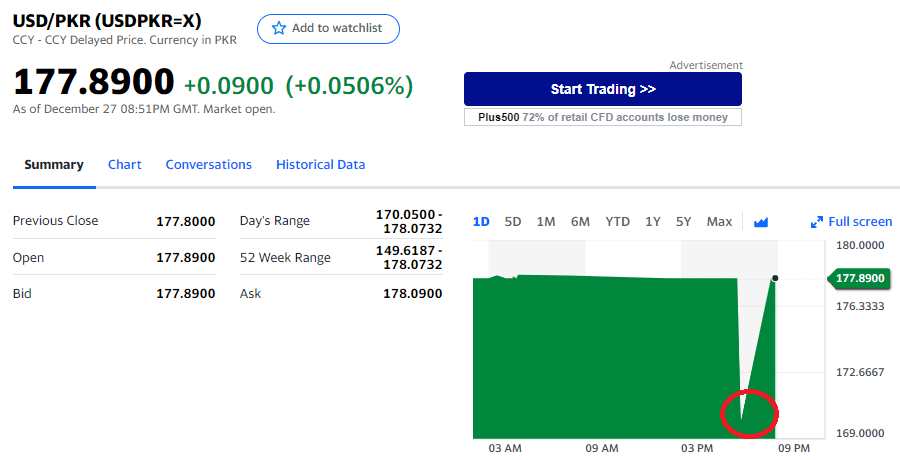Click the Previous Close label

coord(56,221)
